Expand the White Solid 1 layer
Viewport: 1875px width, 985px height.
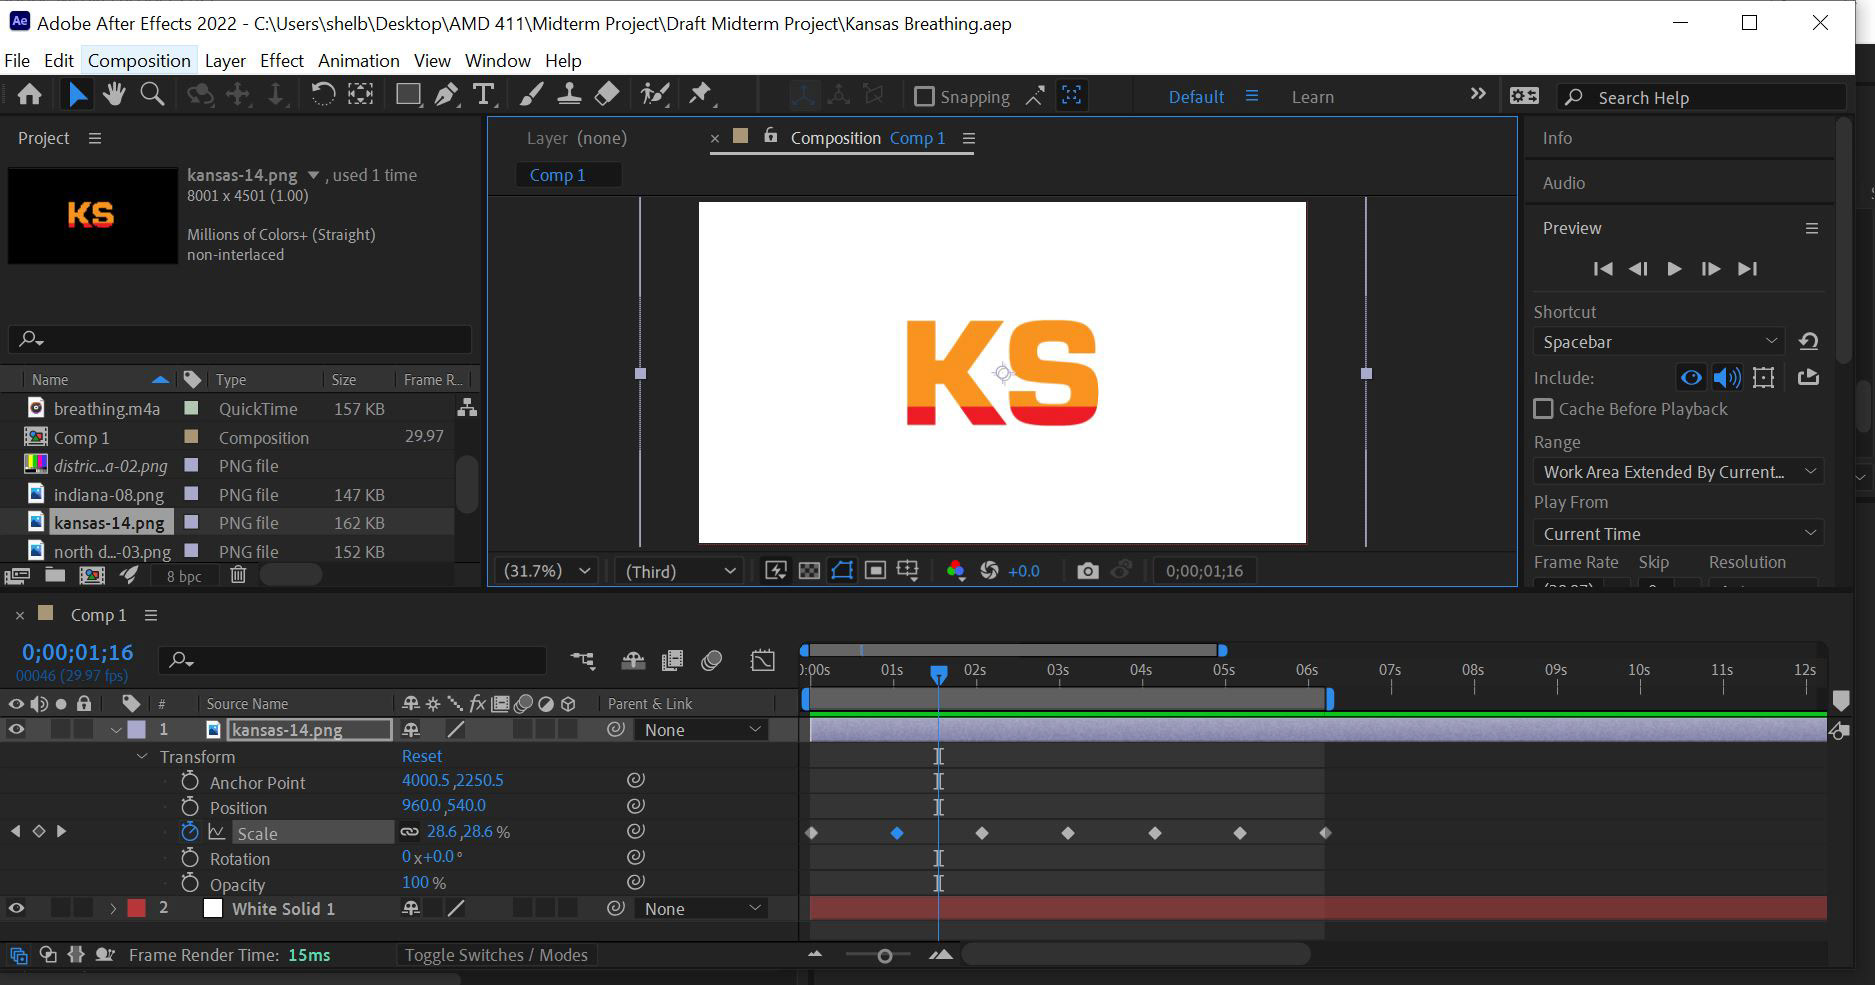[x=113, y=909]
